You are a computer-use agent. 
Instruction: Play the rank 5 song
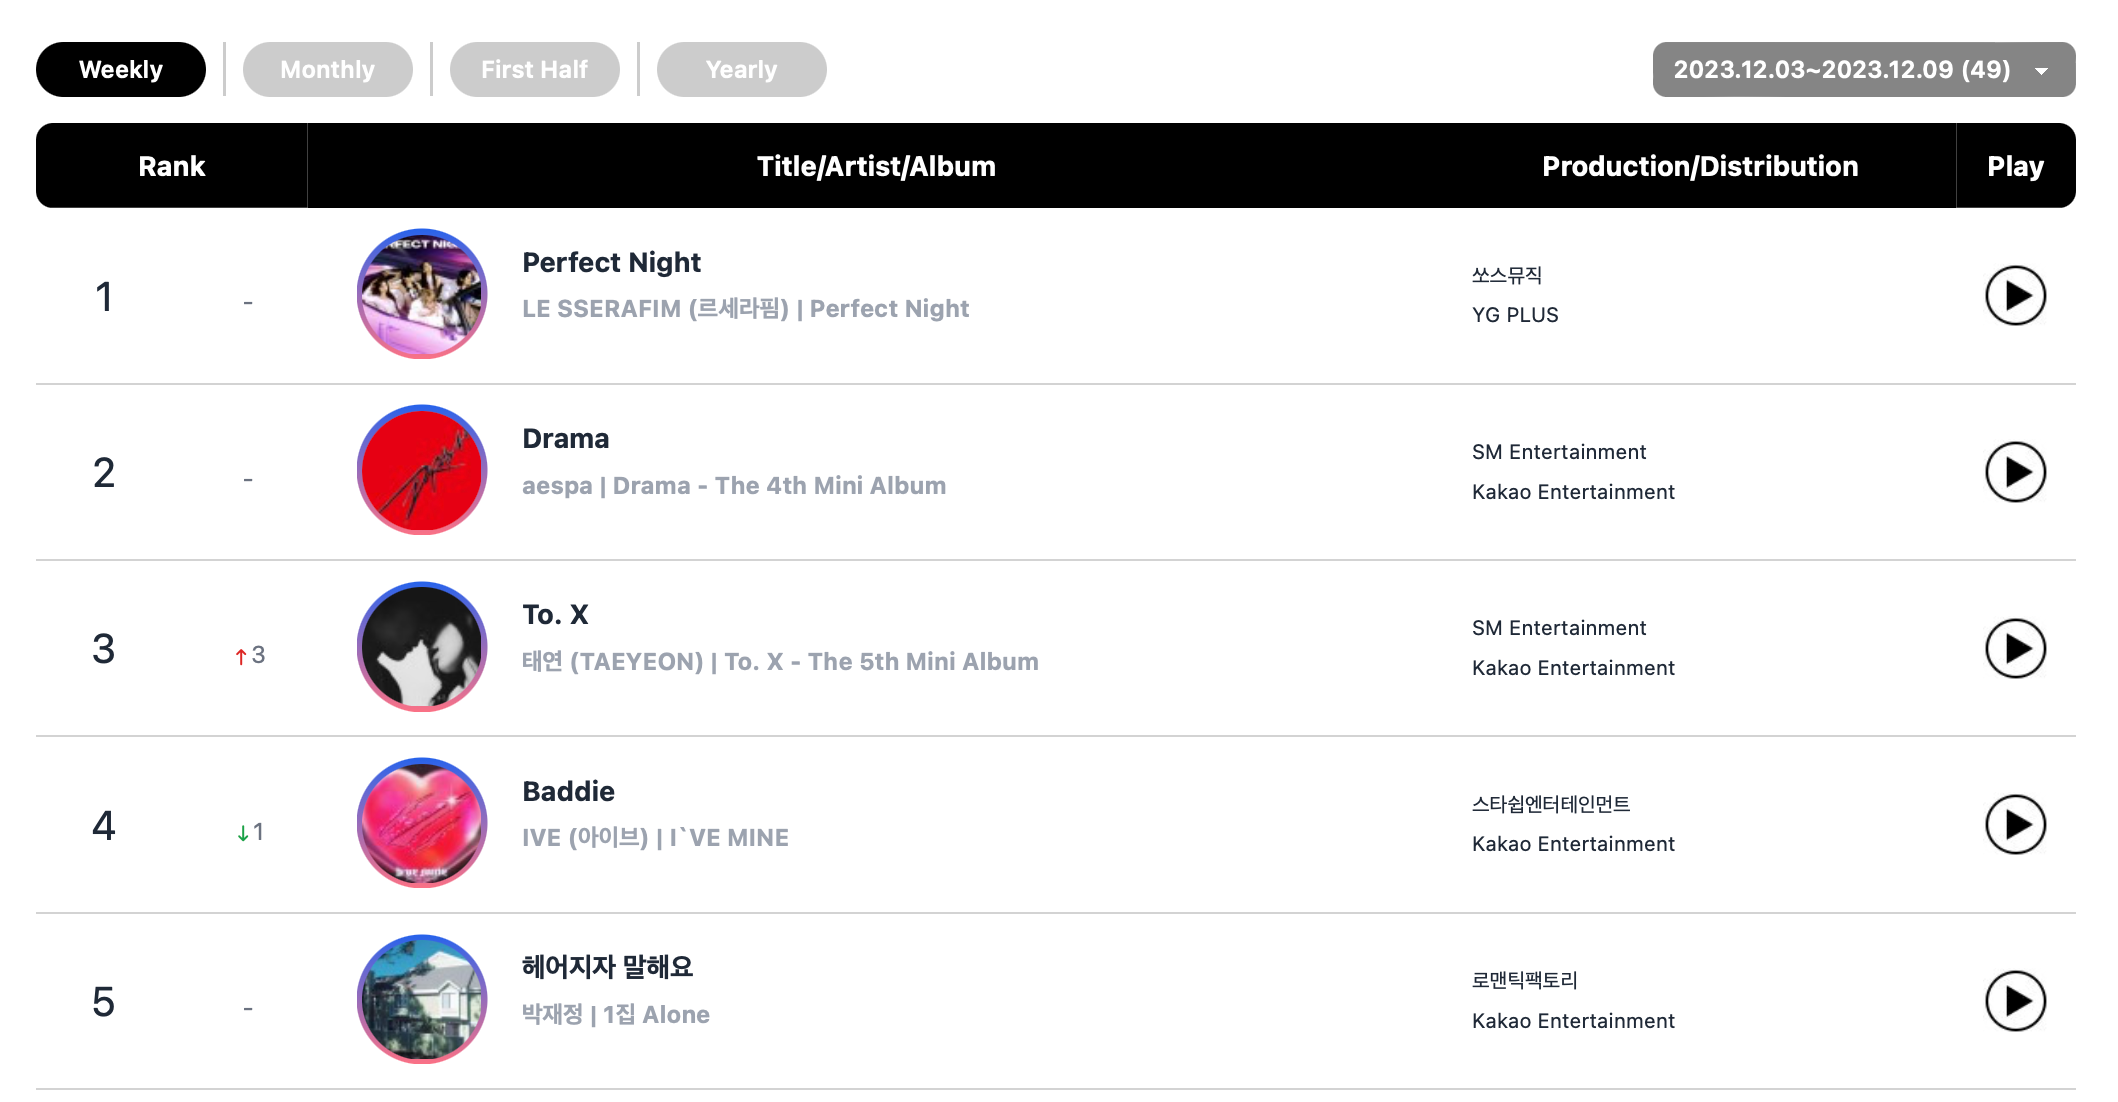(x=2014, y=1001)
